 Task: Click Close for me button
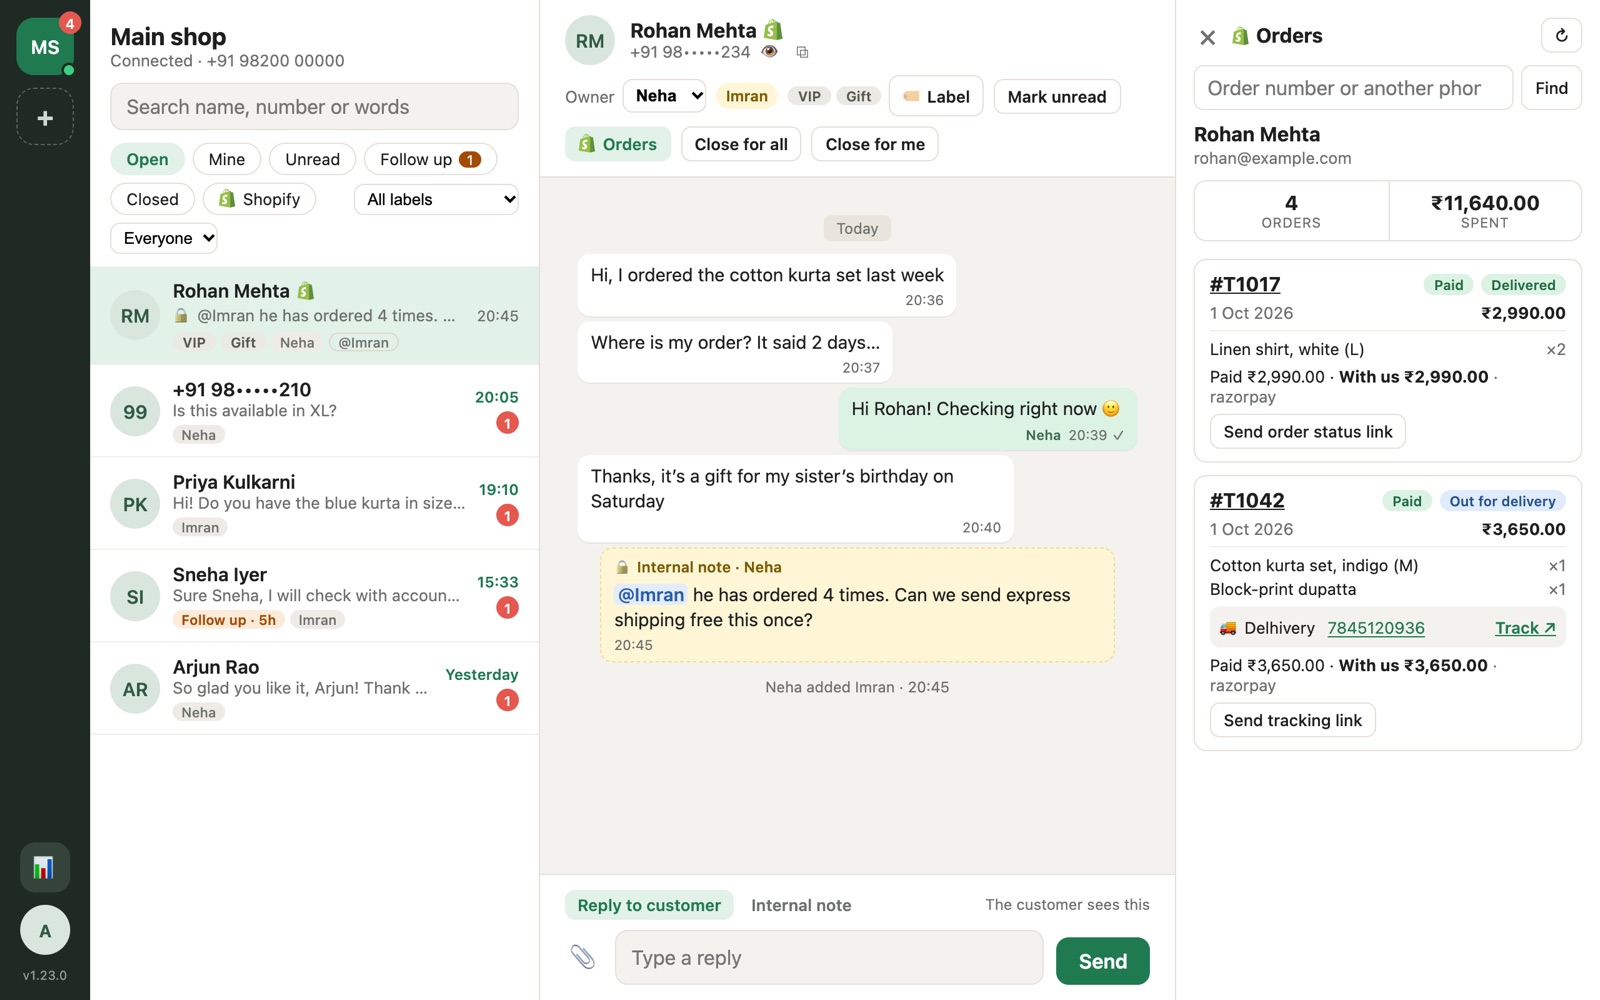(875, 144)
